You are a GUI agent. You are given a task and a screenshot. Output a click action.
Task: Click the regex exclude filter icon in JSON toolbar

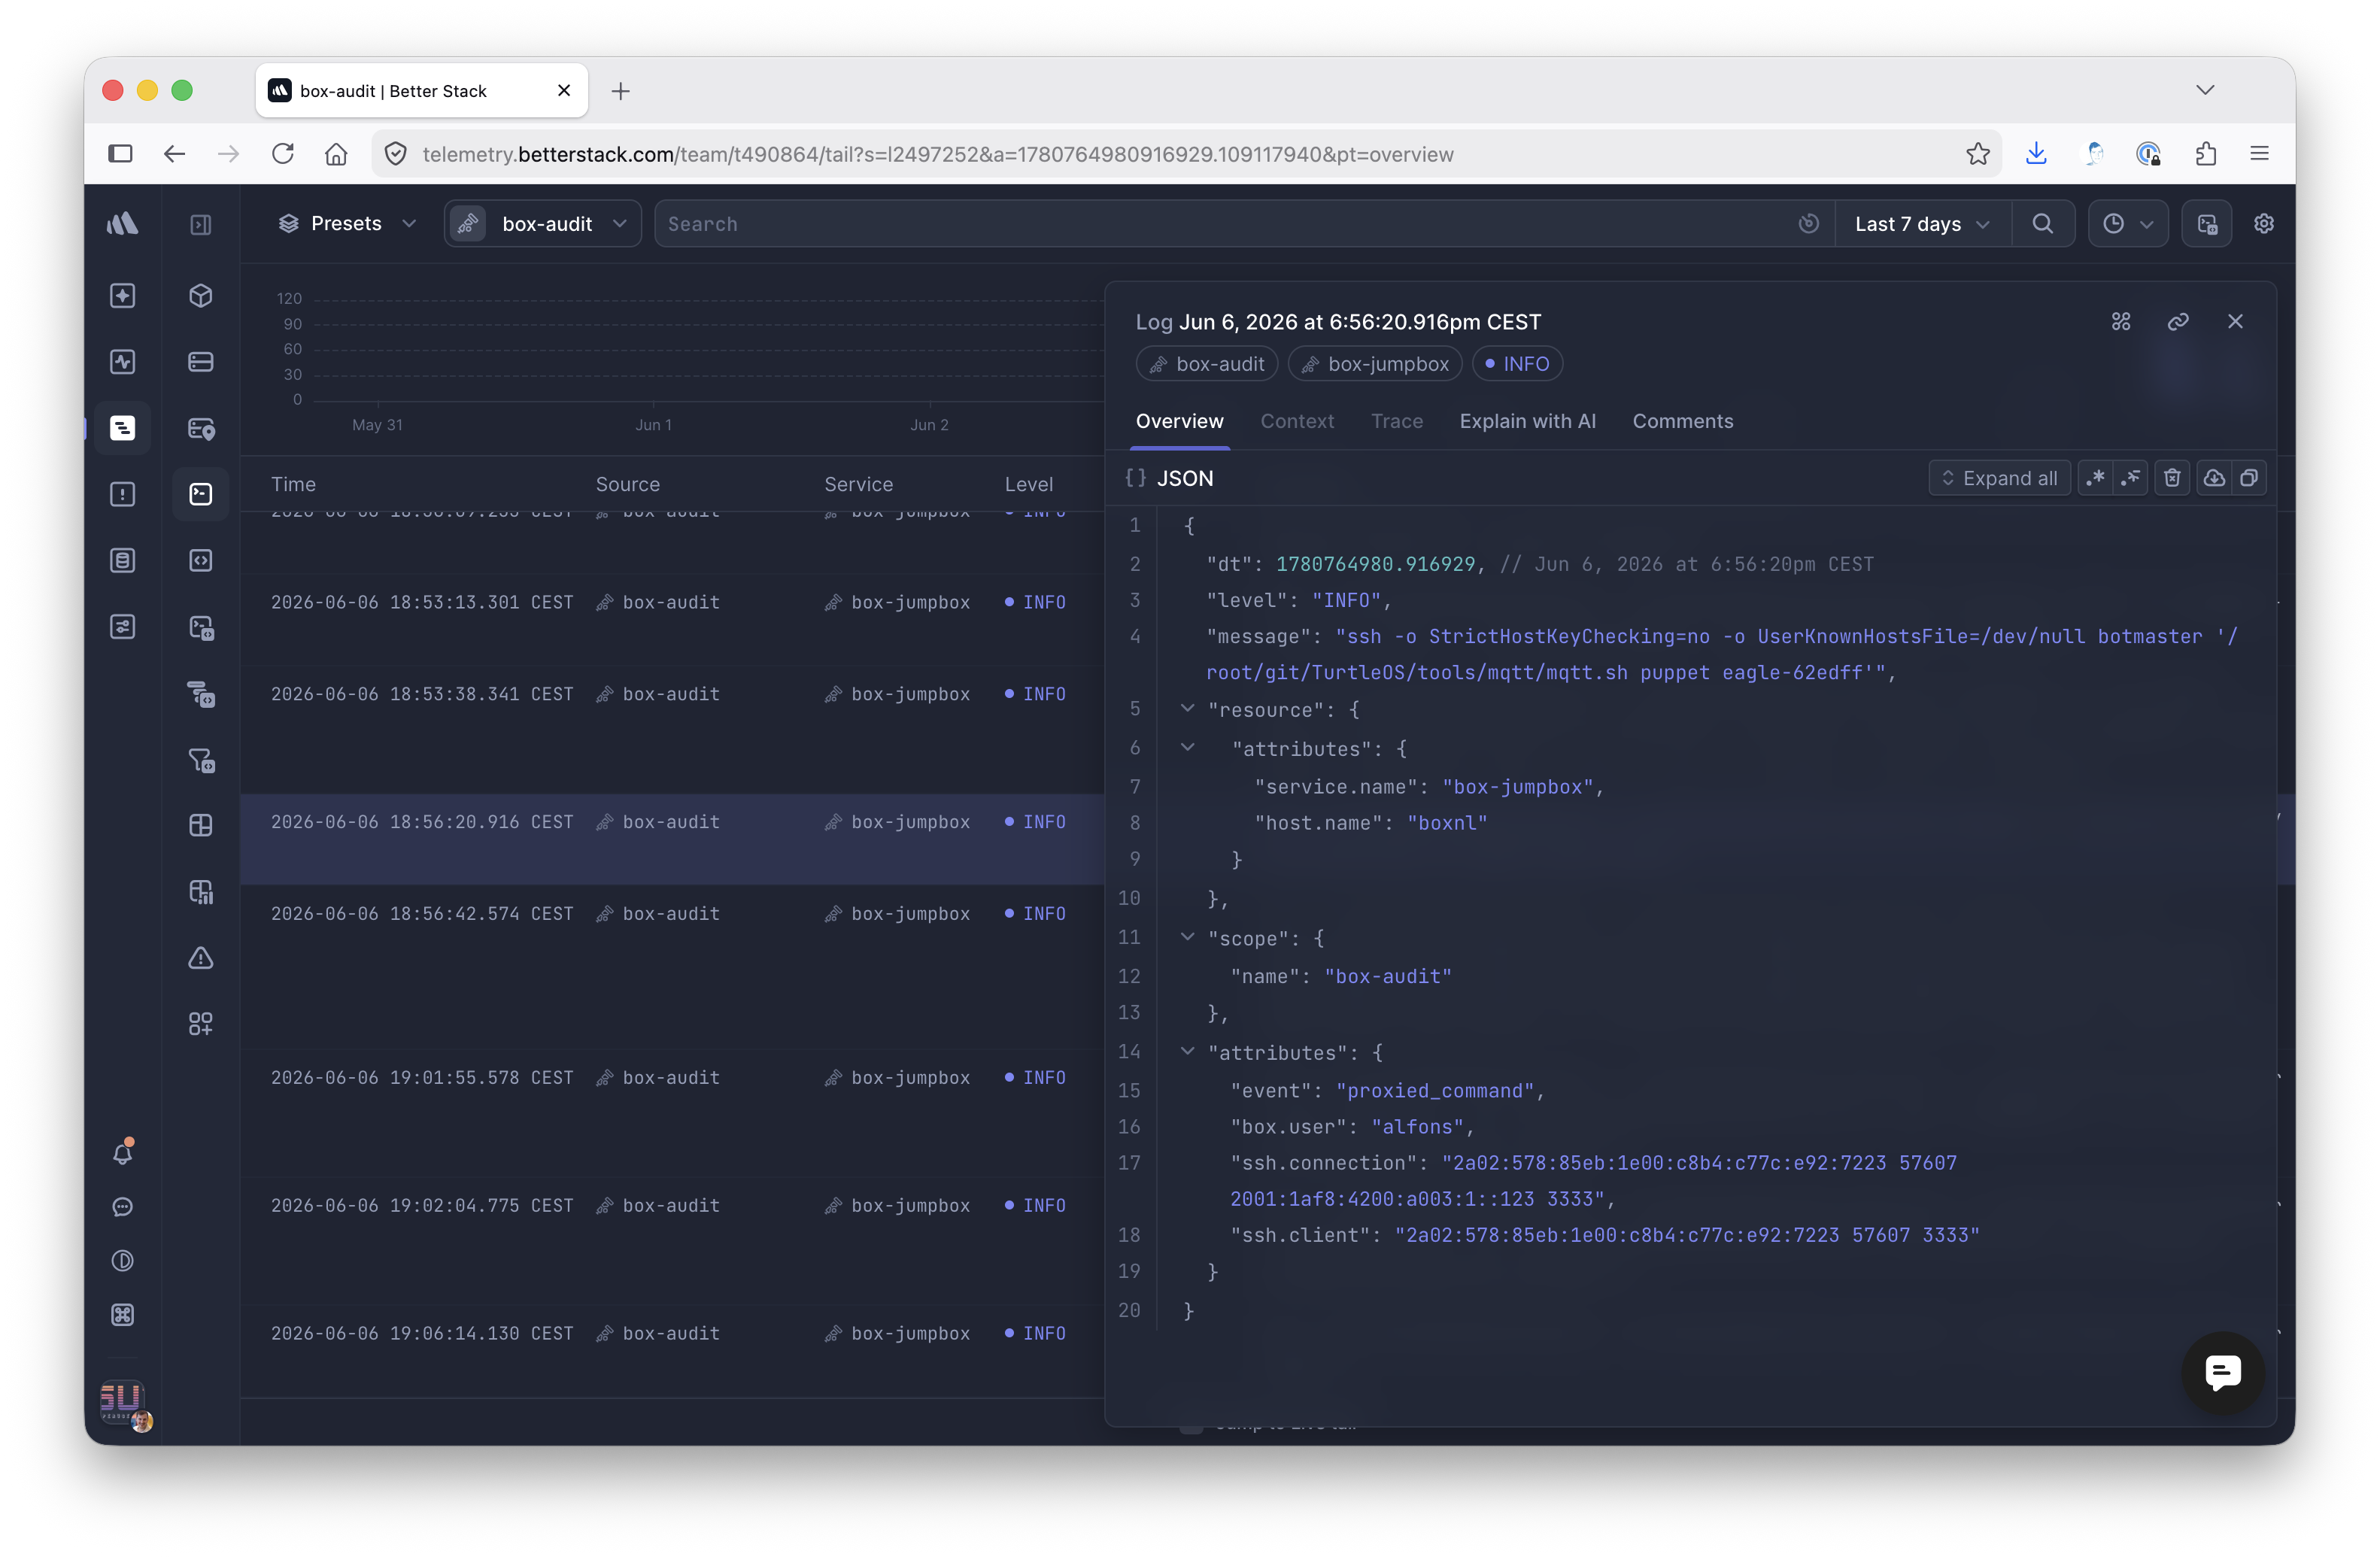(2131, 478)
